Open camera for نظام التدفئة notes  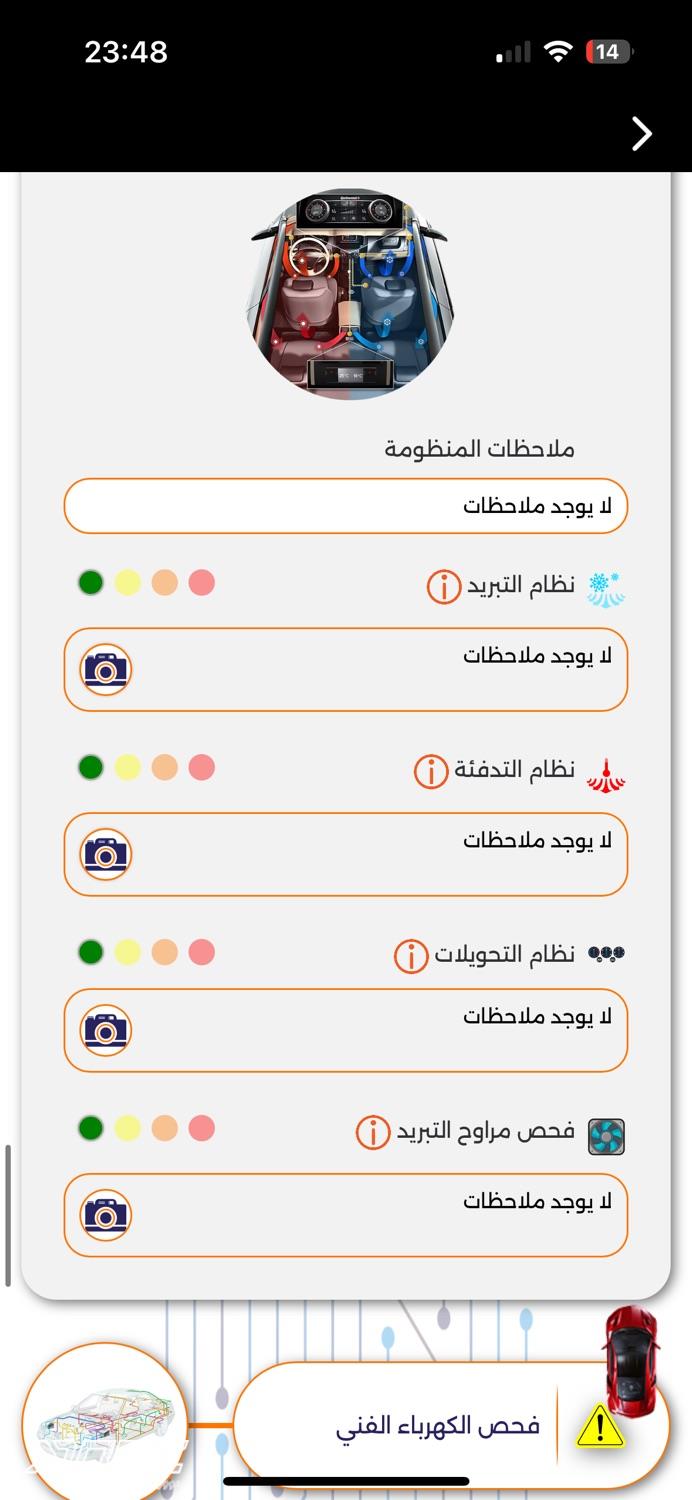pos(106,854)
